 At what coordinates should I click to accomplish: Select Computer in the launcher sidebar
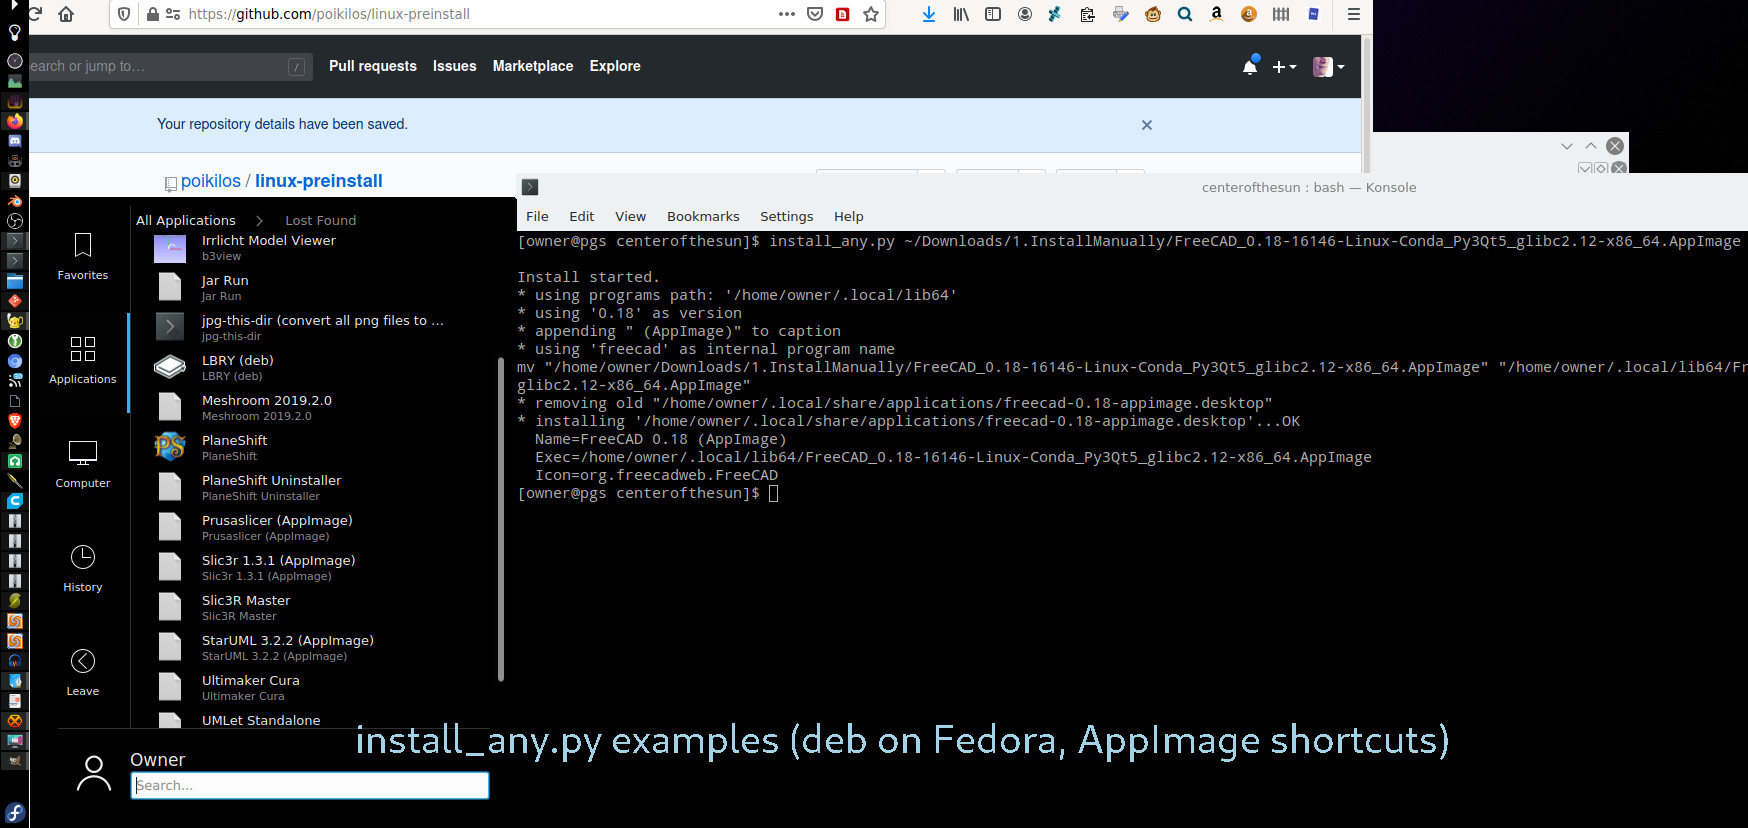tap(83, 465)
